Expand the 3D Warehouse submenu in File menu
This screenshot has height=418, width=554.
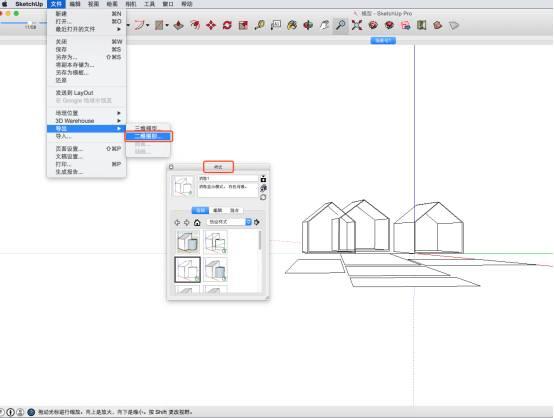point(88,121)
